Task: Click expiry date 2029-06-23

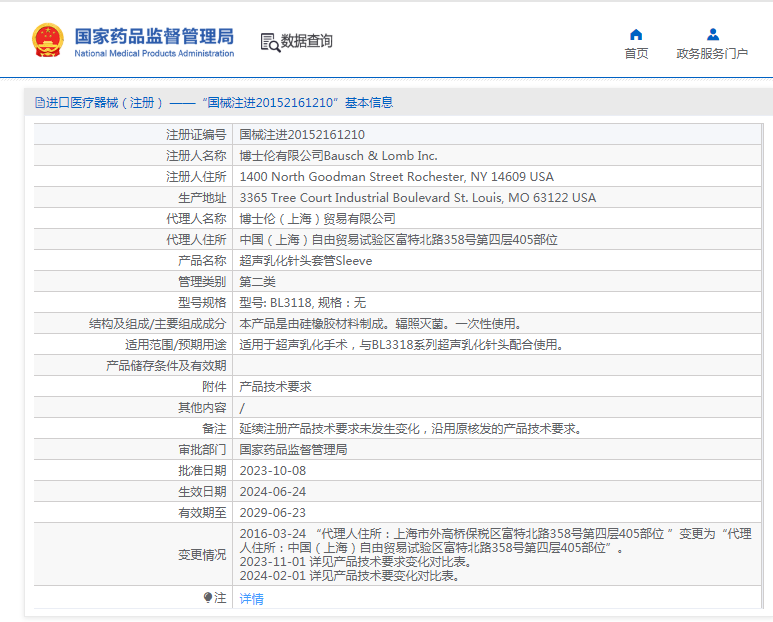Action: click(273, 513)
